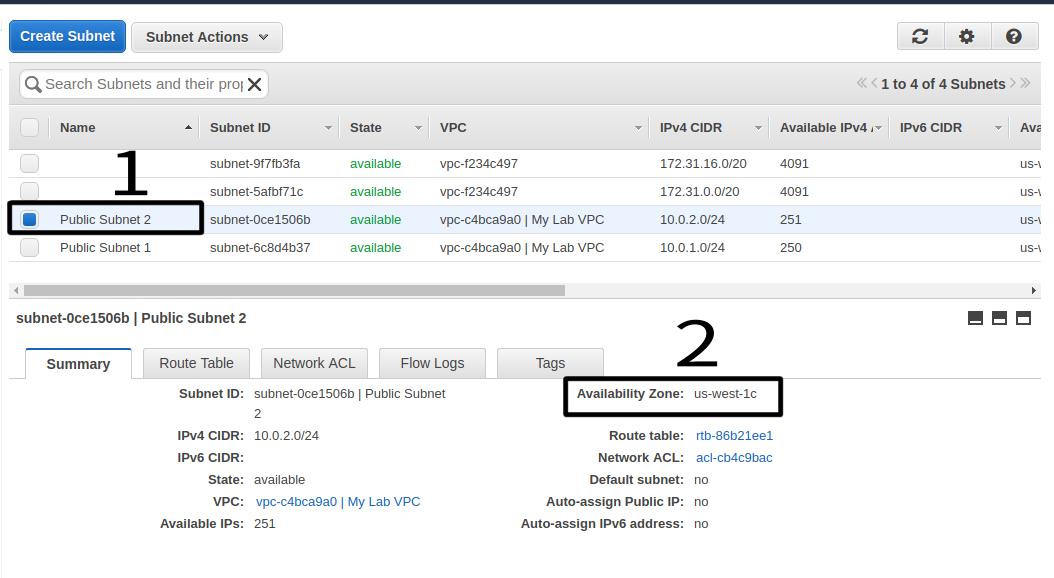Open the Subnet Actions dropdown

[207, 37]
